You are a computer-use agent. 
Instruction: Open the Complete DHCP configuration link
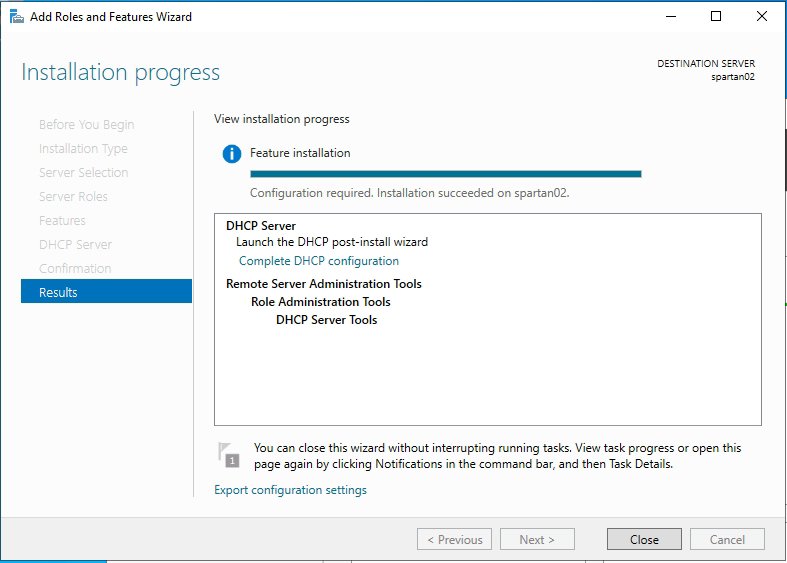[x=318, y=261]
